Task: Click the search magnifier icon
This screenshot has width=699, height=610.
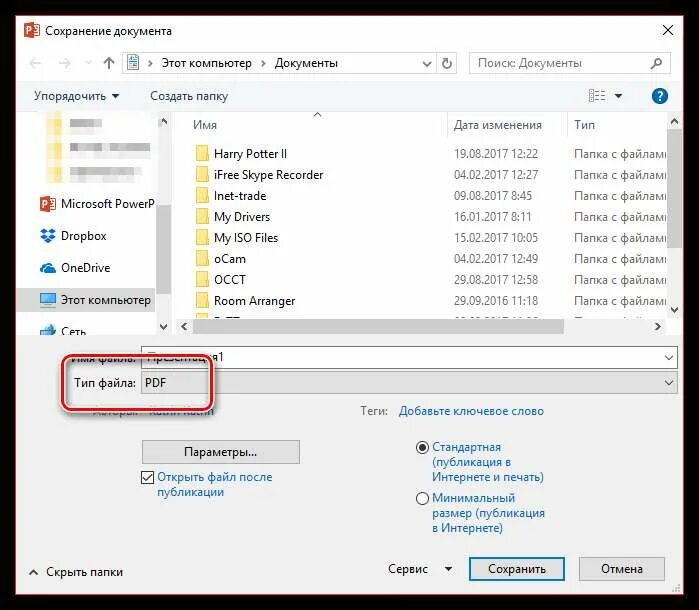Action: (x=656, y=63)
